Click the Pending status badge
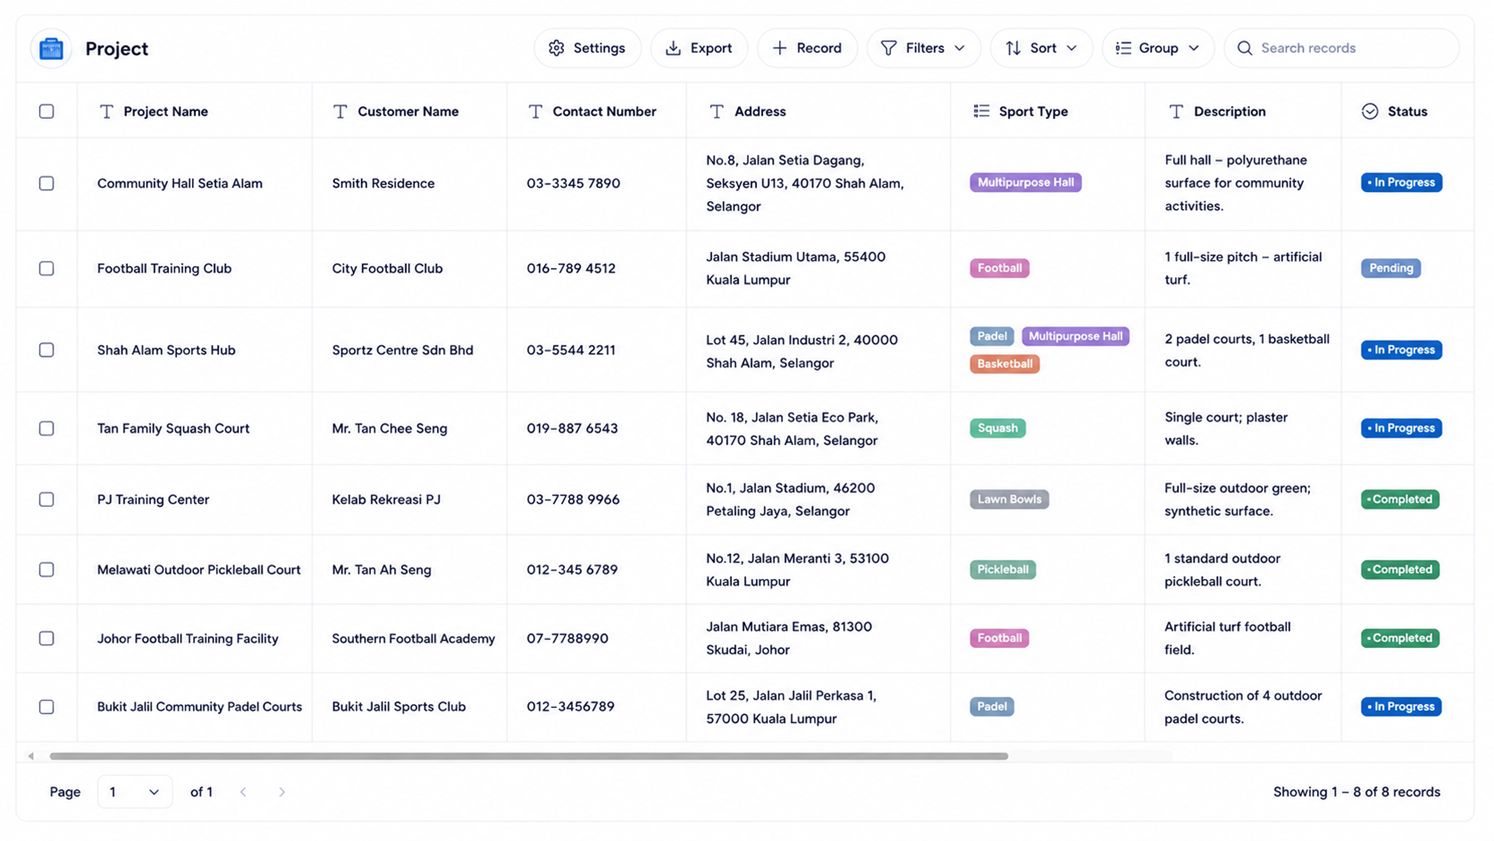Image resolution: width=1494 pixels, height=841 pixels. click(1391, 268)
